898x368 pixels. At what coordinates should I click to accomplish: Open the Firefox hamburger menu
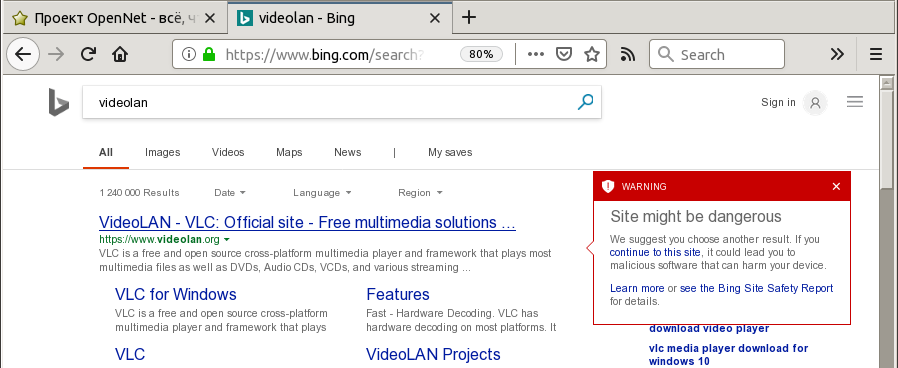tap(876, 54)
